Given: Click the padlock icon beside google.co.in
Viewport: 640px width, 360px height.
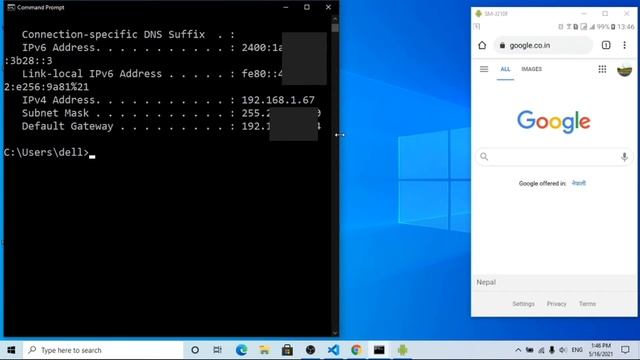Looking at the screenshot, I should pyautogui.click(x=502, y=45).
